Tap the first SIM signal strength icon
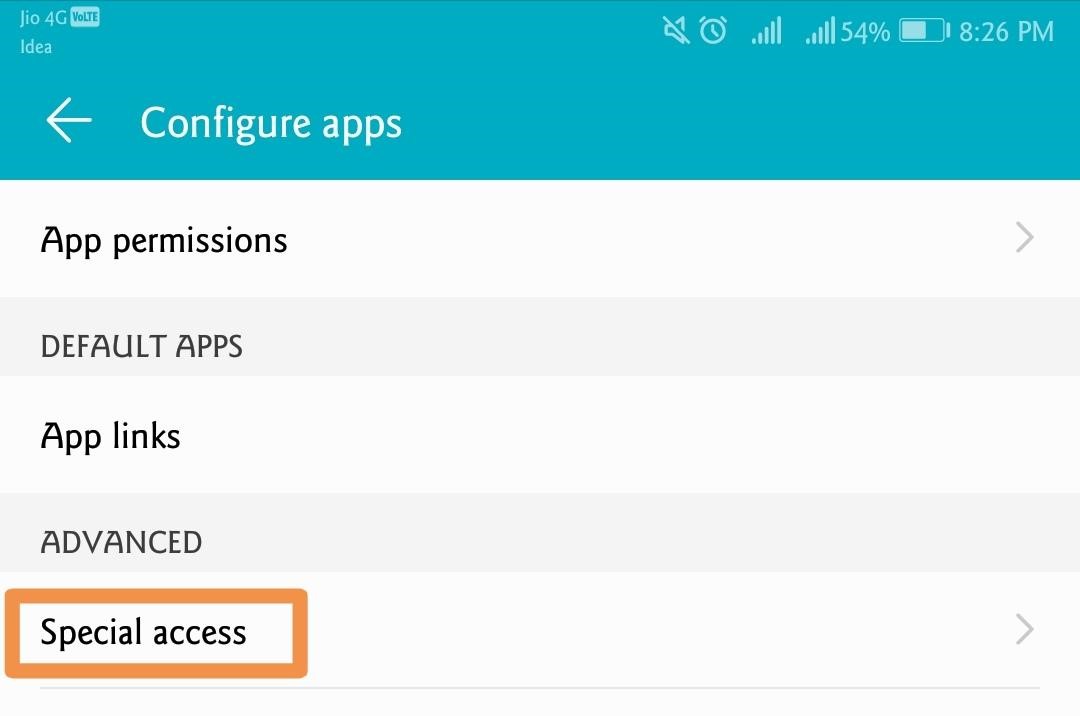This screenshot has height=716, width=1080. (766, 31)
